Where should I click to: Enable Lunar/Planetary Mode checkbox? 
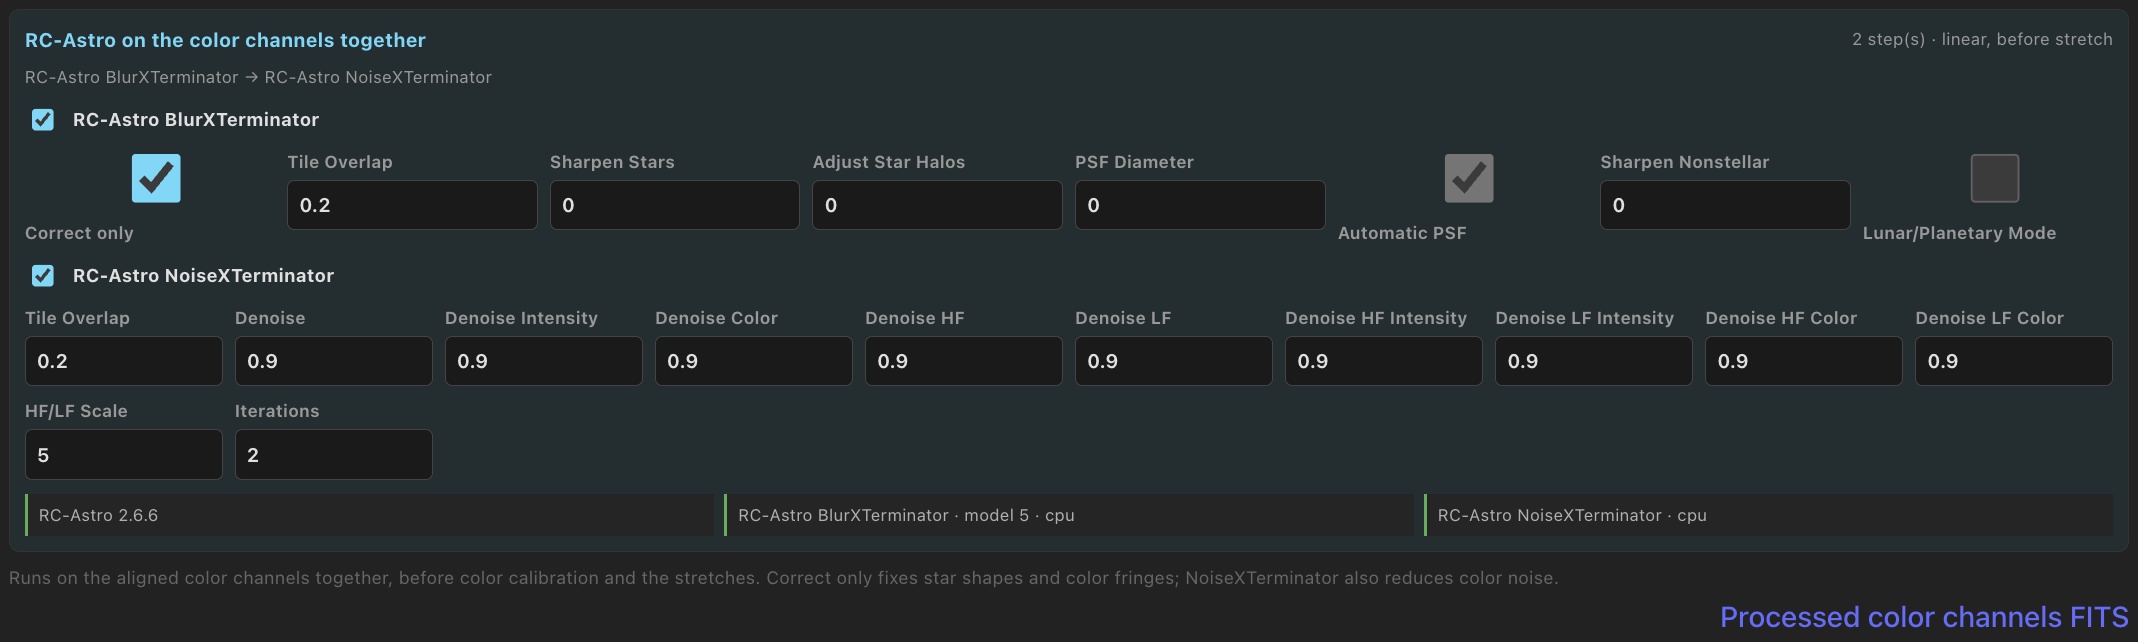click(x=1994, y=178)
